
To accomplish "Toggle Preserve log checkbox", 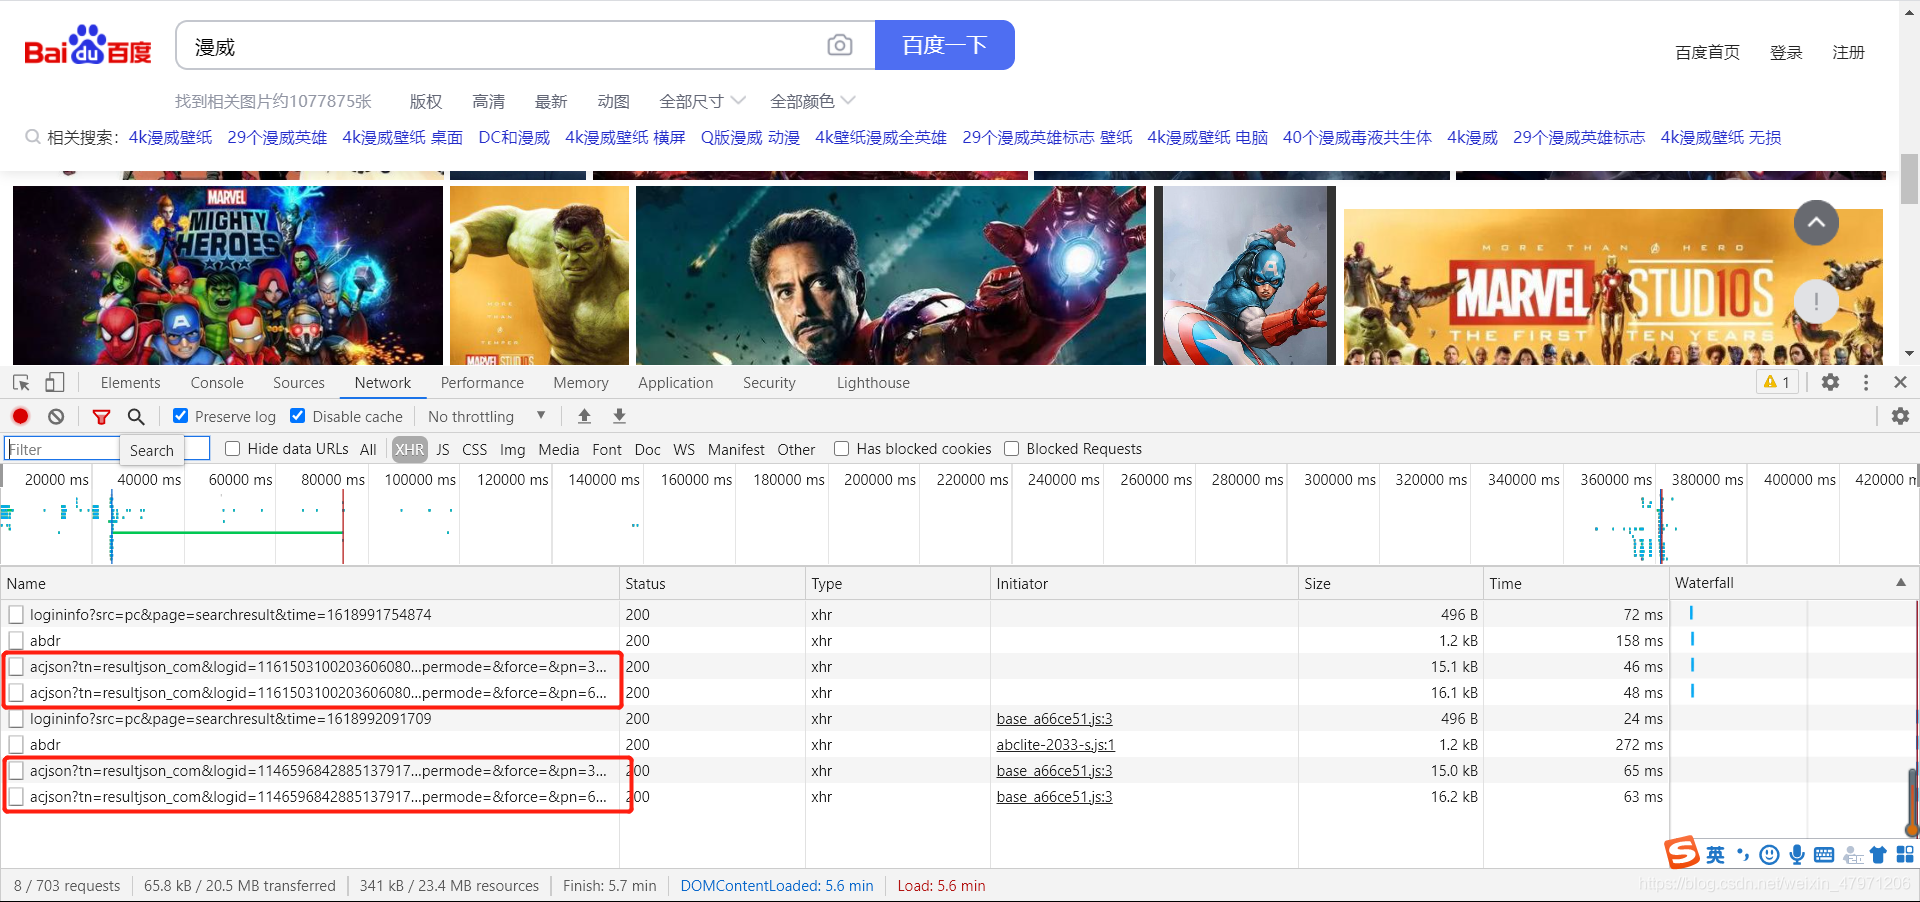I will 180,416.
